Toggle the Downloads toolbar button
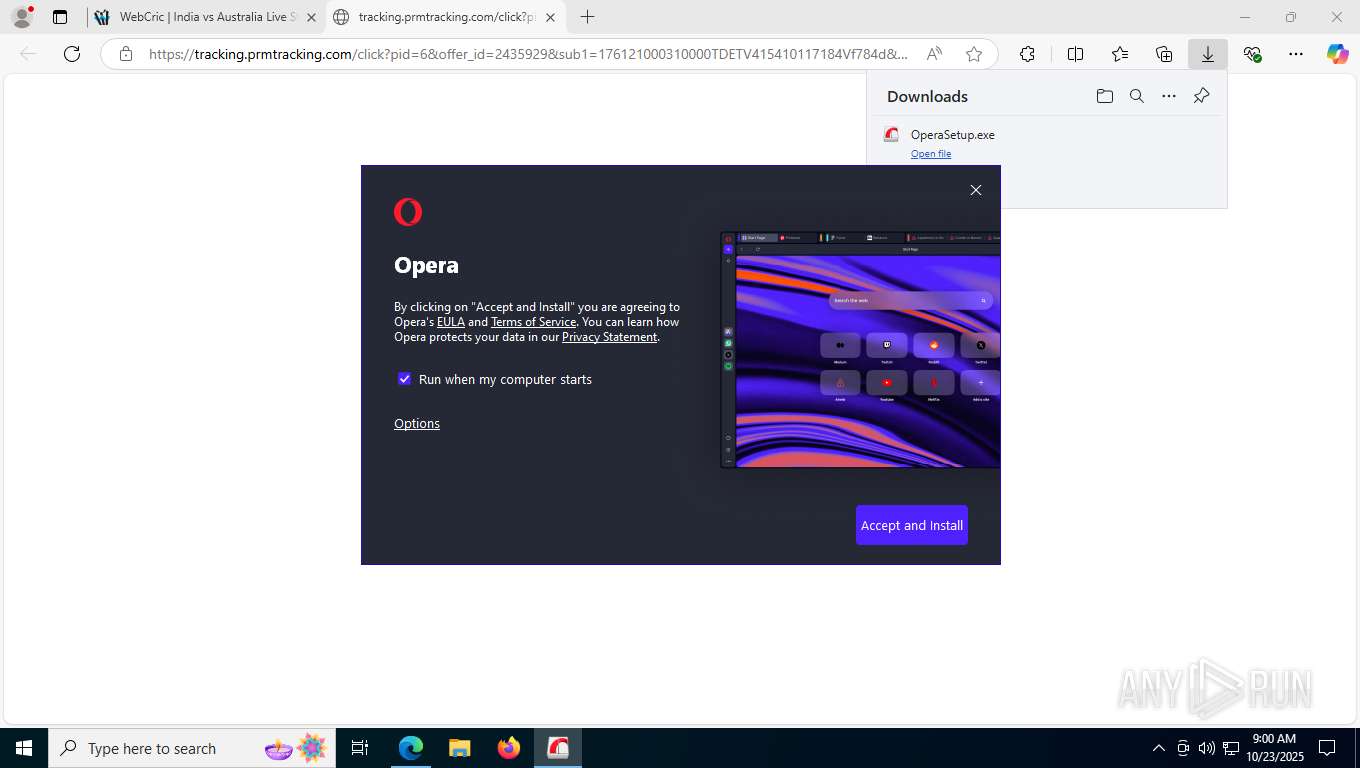The image size is (1360, 768). pos(1208,54)
